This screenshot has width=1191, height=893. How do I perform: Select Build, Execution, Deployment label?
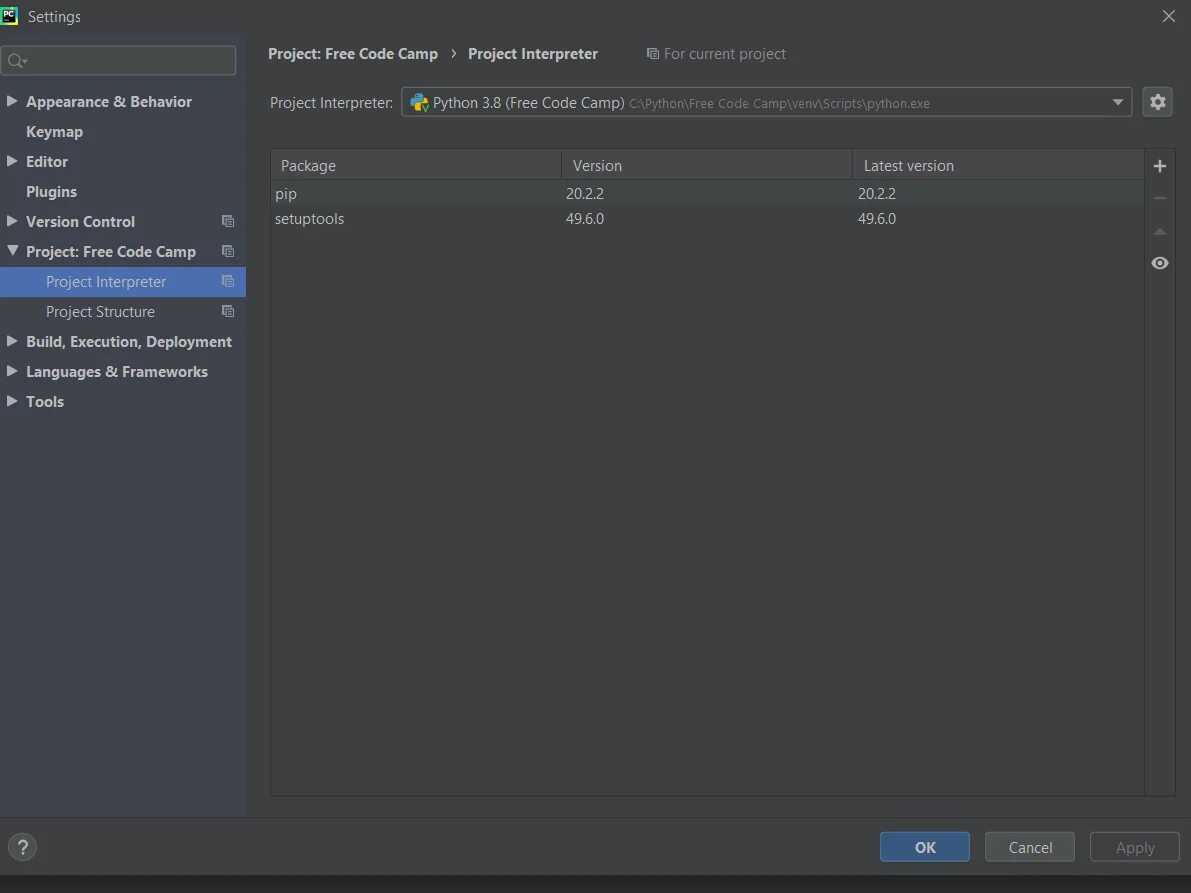pyautogui.click(x=129, y=342)
